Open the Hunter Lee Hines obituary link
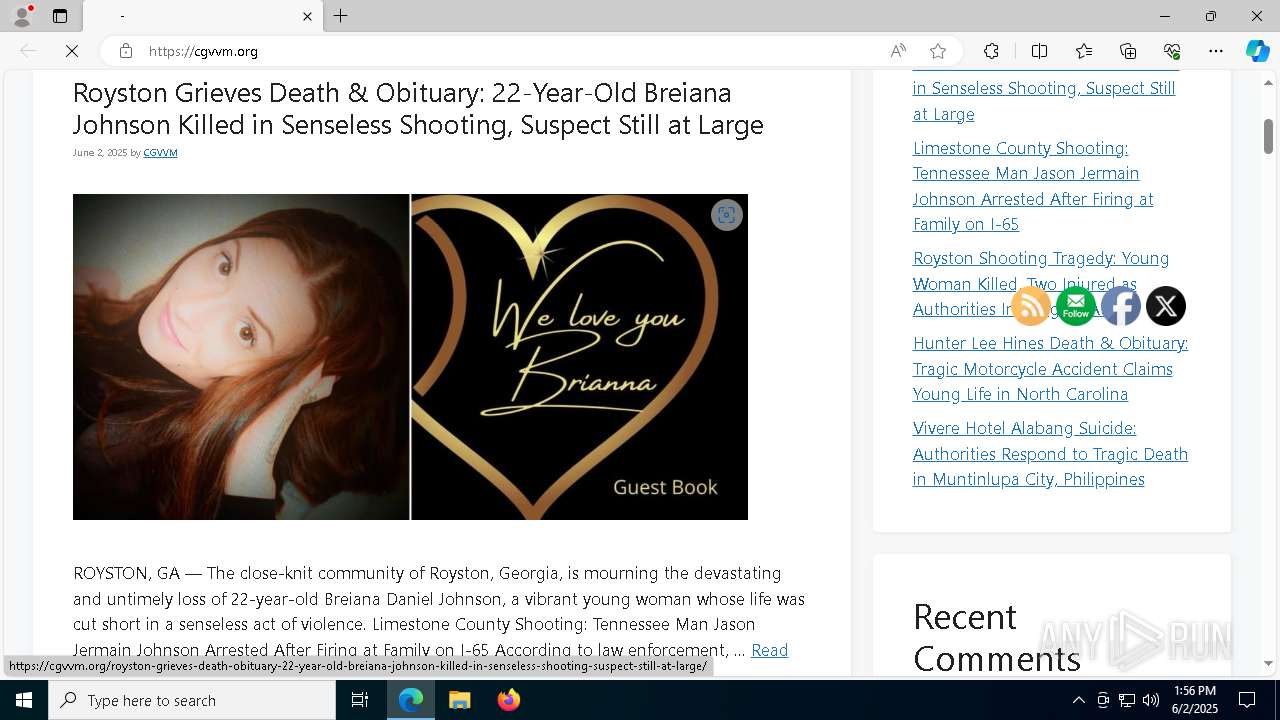The image size is (1280, 720). 1050,368
